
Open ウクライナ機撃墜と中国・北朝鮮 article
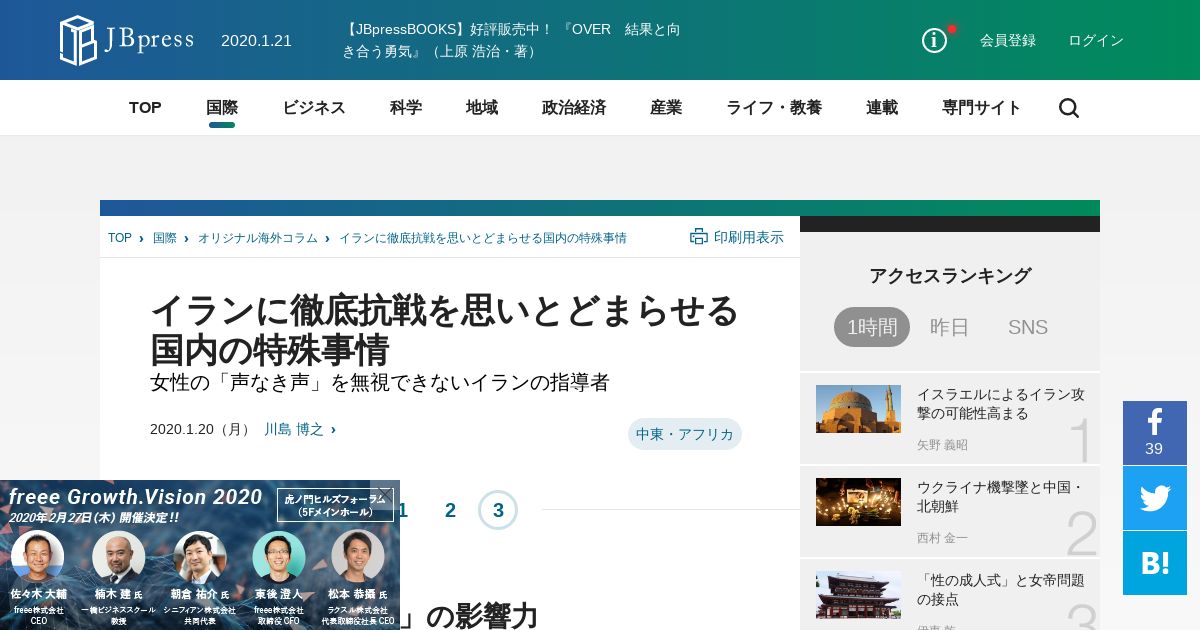pyautogui.click(x=1001, y=497)
